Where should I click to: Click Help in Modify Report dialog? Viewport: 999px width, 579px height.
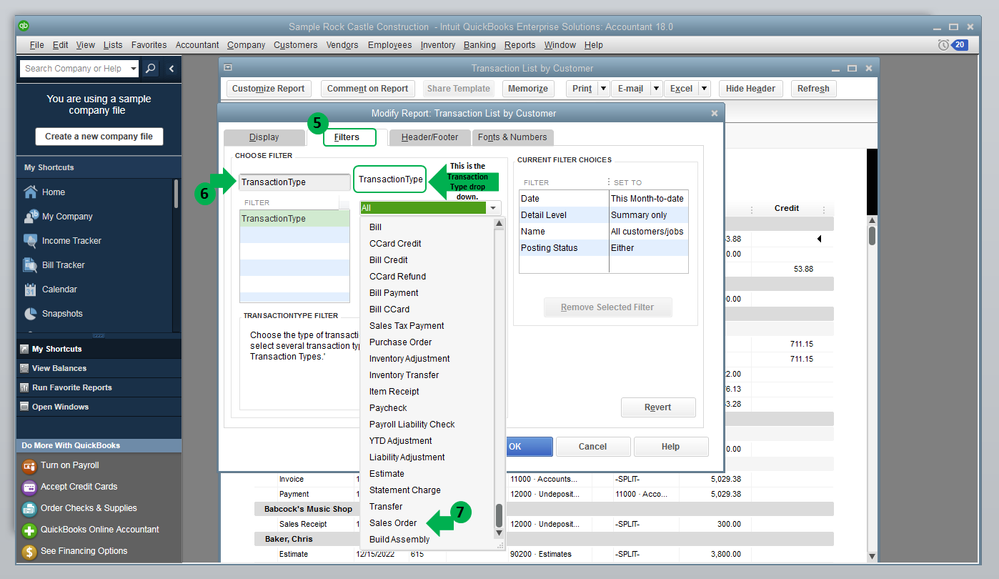click(670, 447)
